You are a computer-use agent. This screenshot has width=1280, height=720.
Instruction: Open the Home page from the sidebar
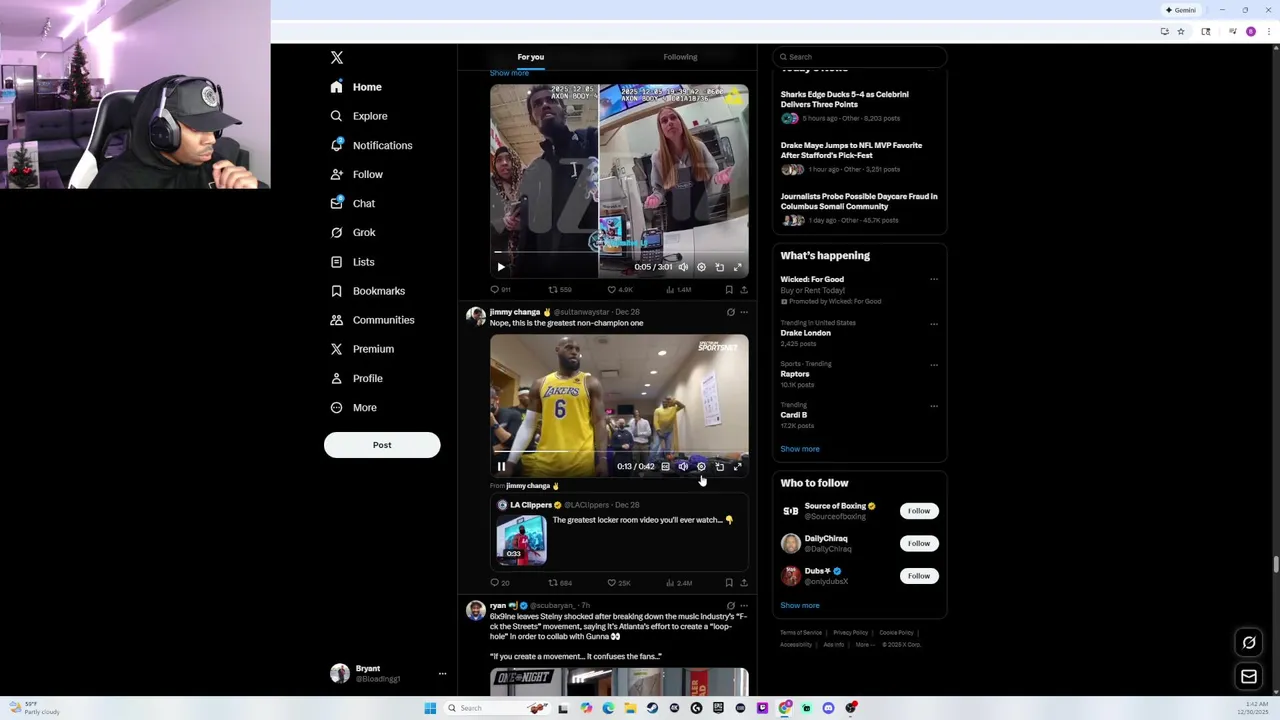(x=357, y=87)
